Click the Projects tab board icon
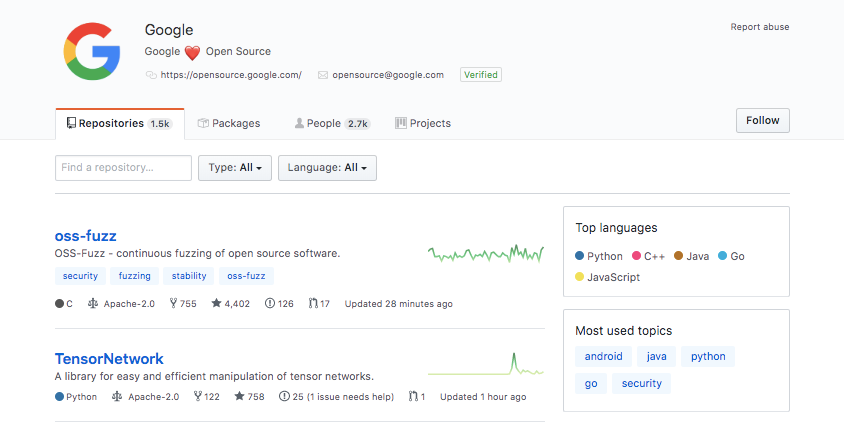 click(400, 123)
